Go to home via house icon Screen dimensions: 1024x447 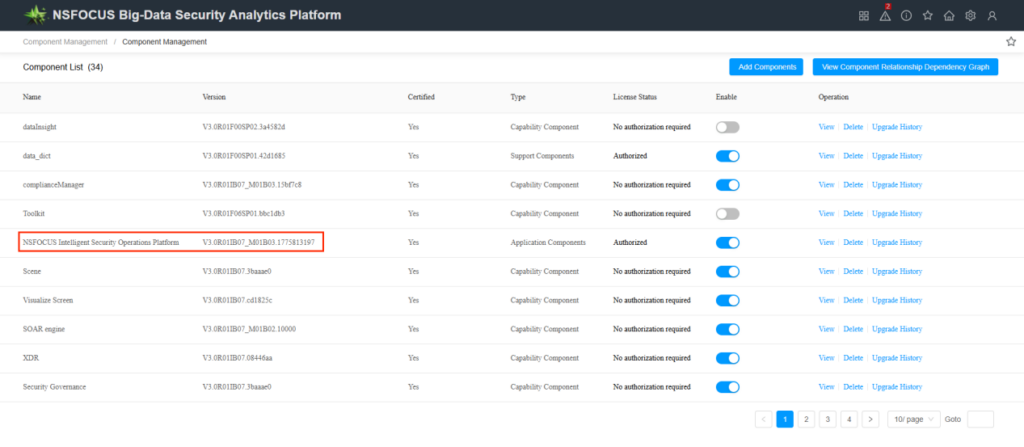[x=949, y=15]
